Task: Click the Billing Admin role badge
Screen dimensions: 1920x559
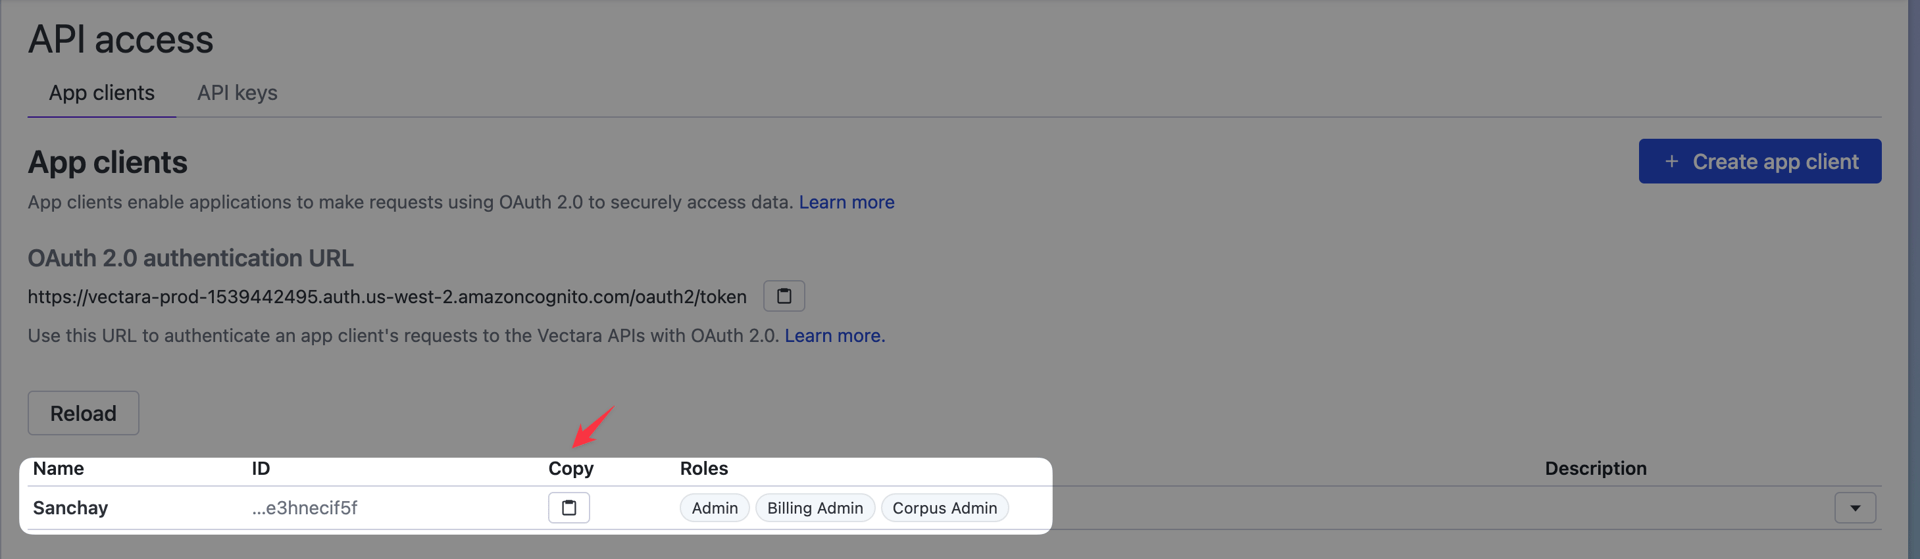Action: click(815, 508)
